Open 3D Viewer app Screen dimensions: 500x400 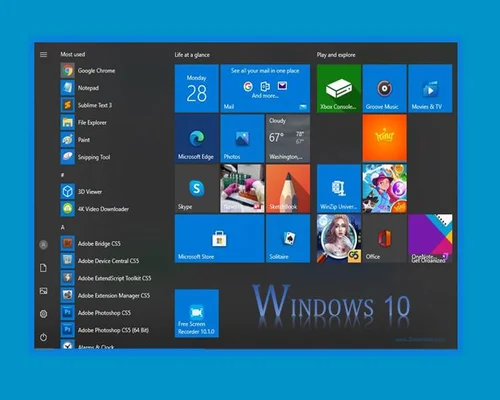pyautogui.click(x=82, y=192)
